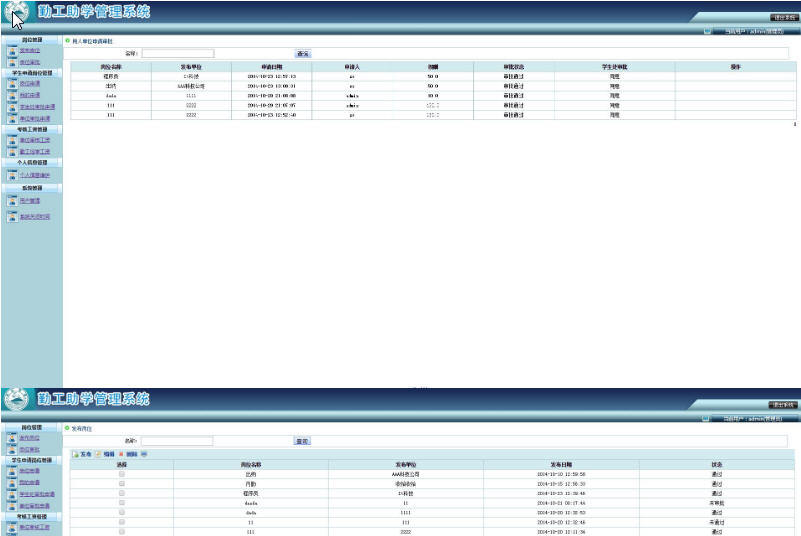801x536 pixels.
Task: Click the 名称 input field in the lower page
Action: [177, 440]
